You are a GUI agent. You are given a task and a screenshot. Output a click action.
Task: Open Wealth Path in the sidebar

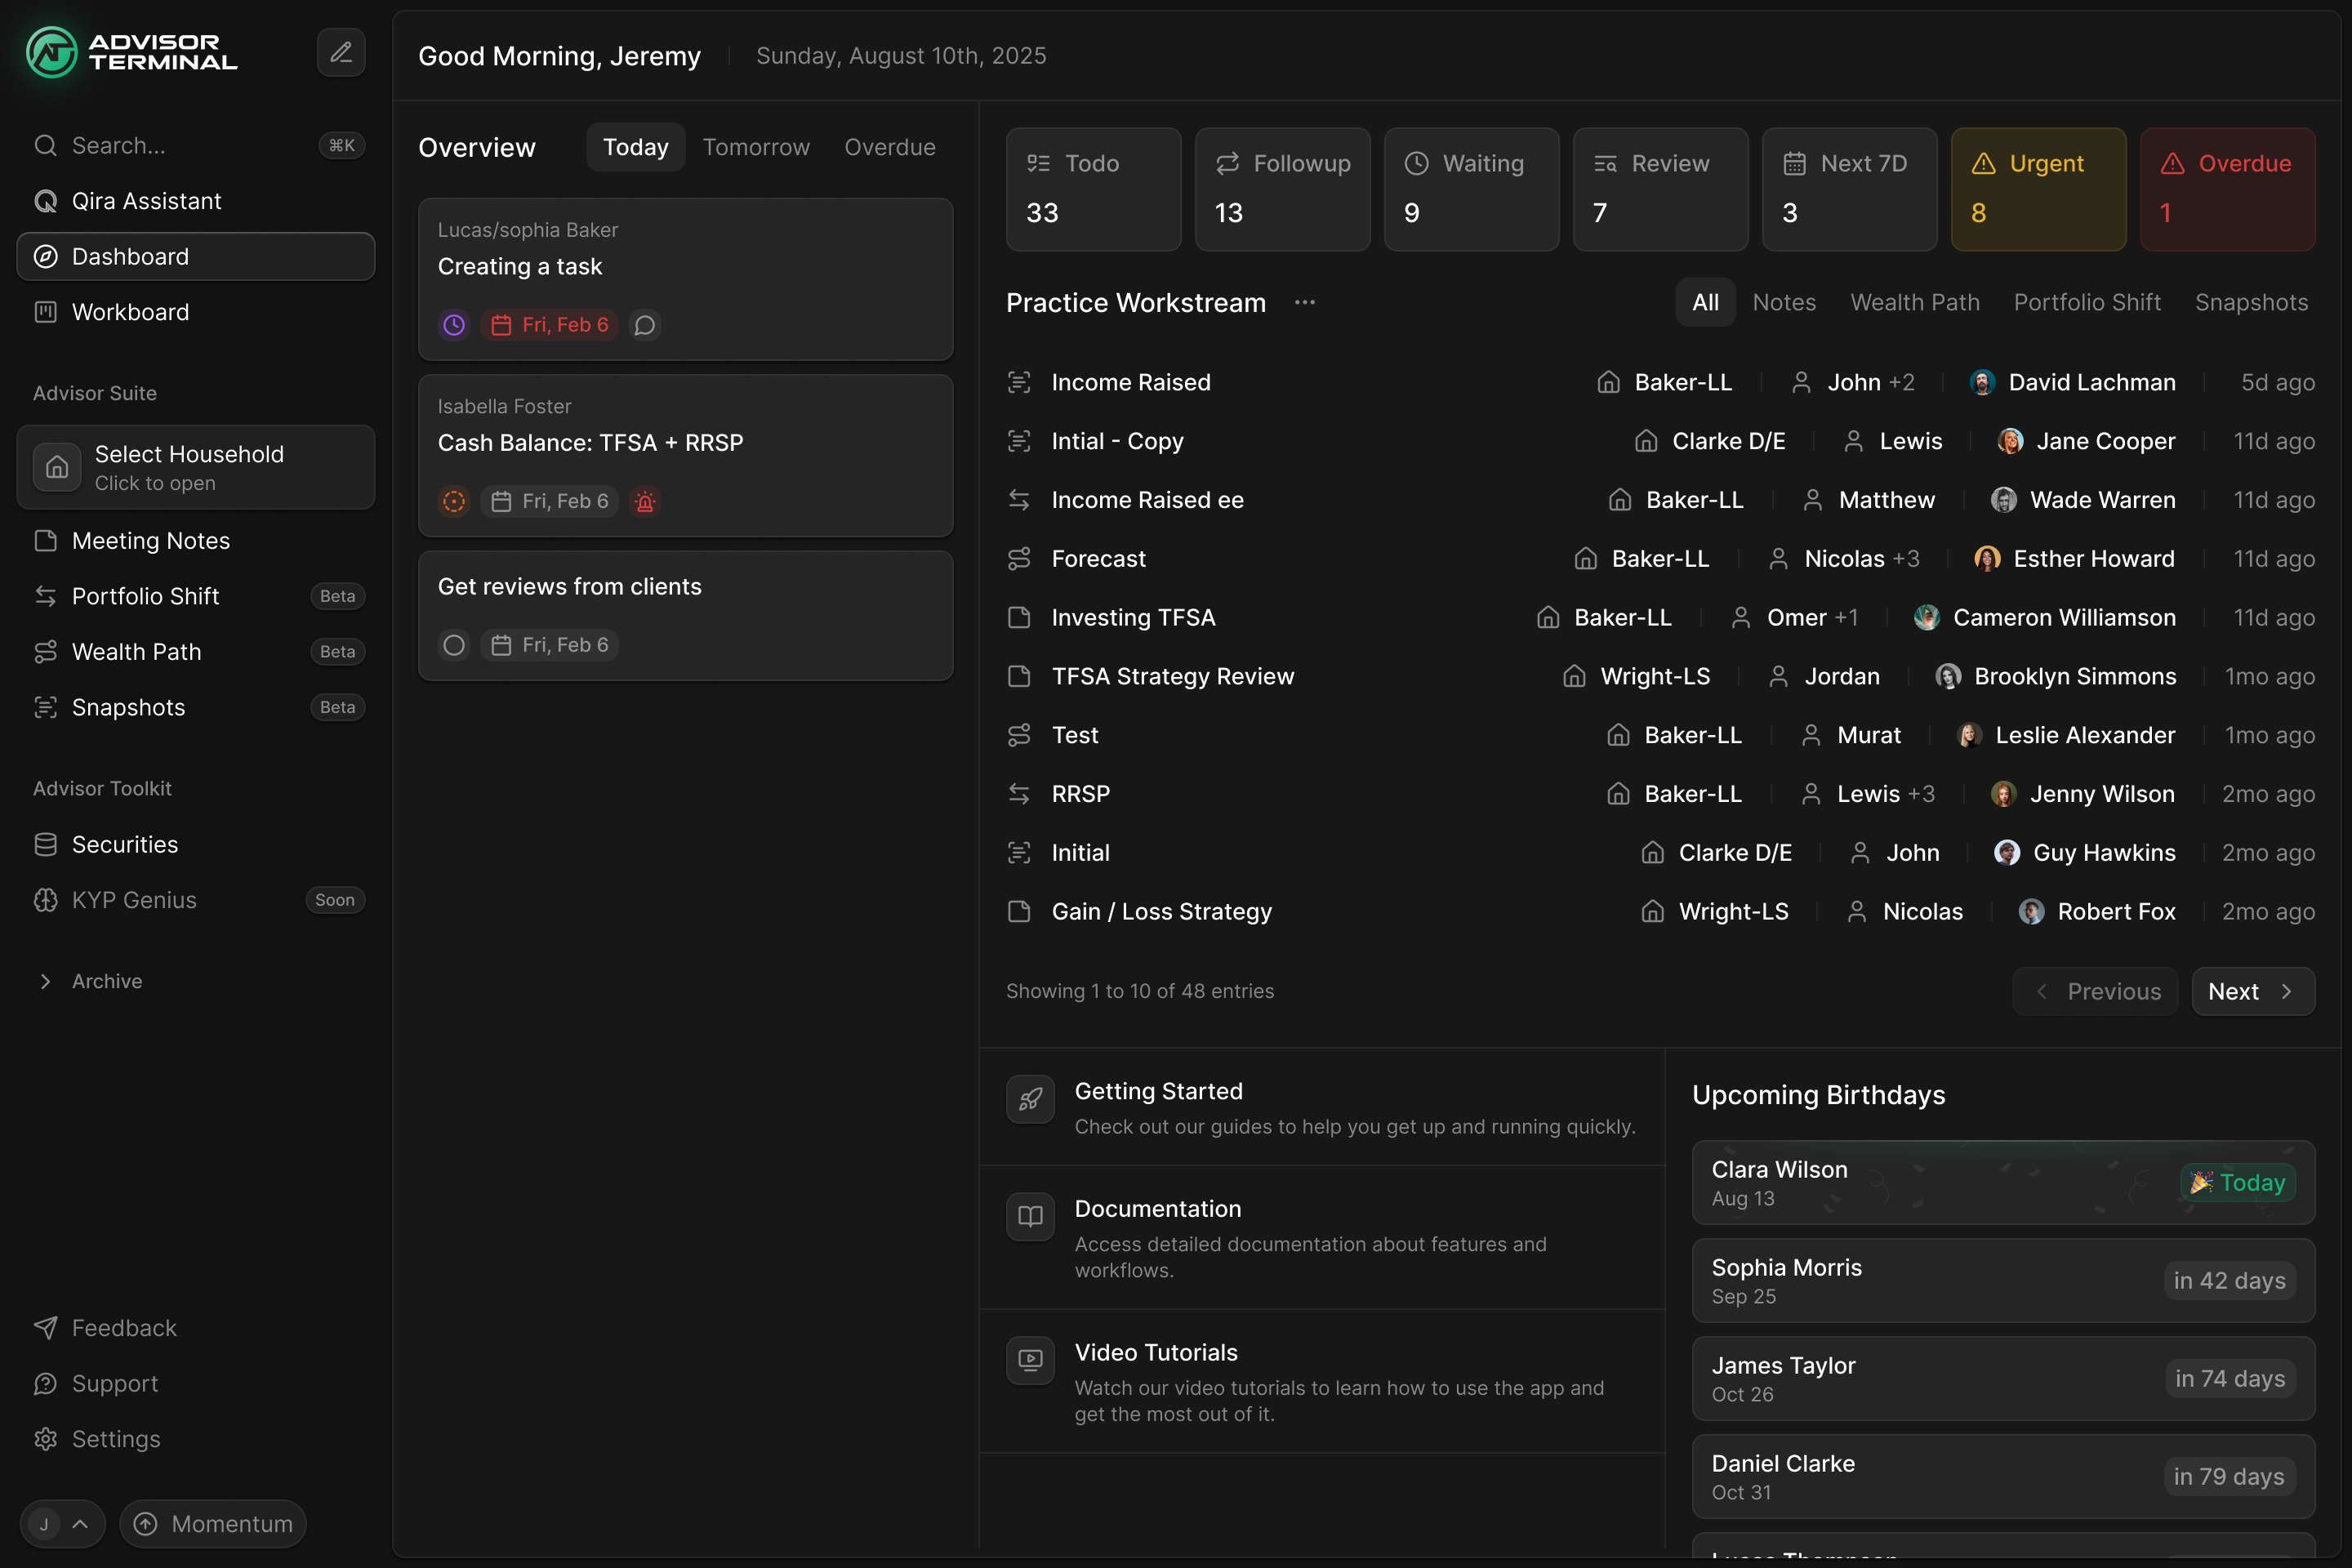[x=196, y=652]
